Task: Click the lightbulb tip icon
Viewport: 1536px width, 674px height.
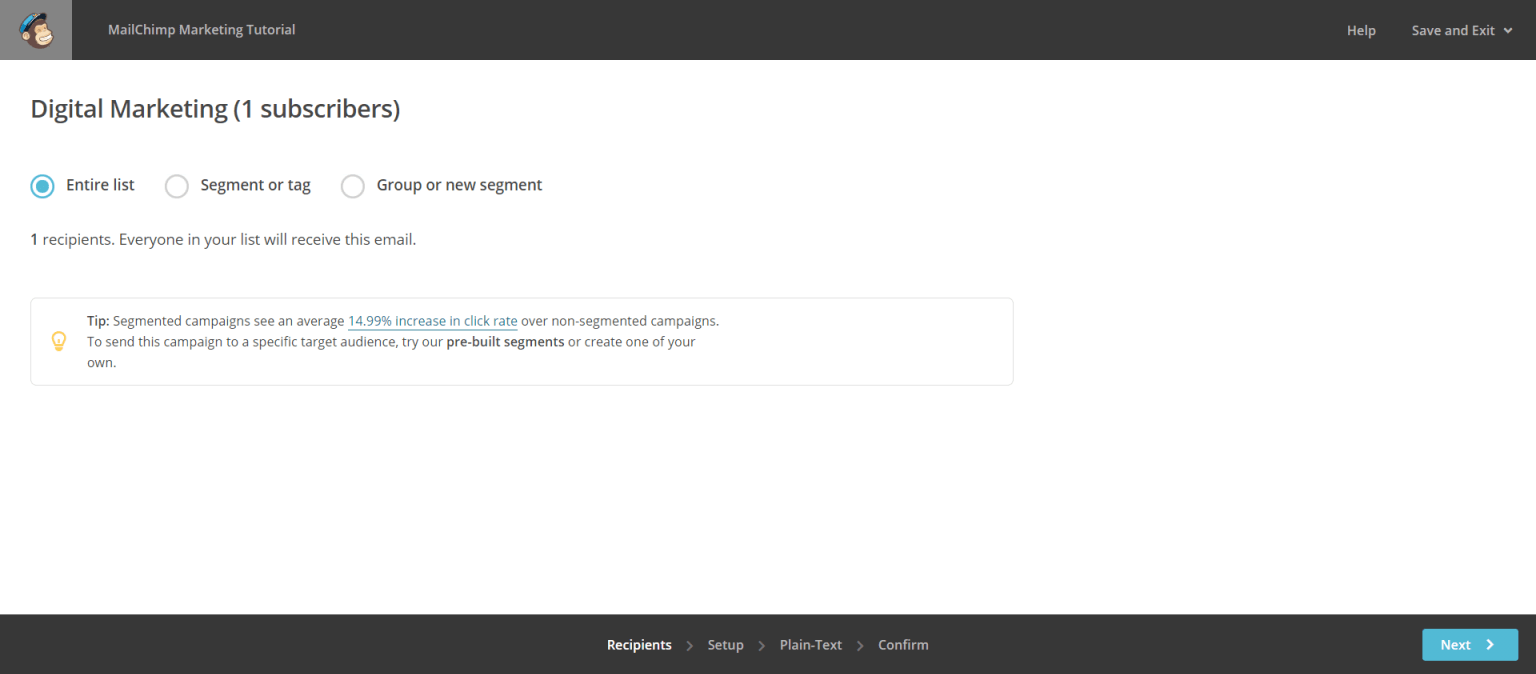Action: (59, 341)
